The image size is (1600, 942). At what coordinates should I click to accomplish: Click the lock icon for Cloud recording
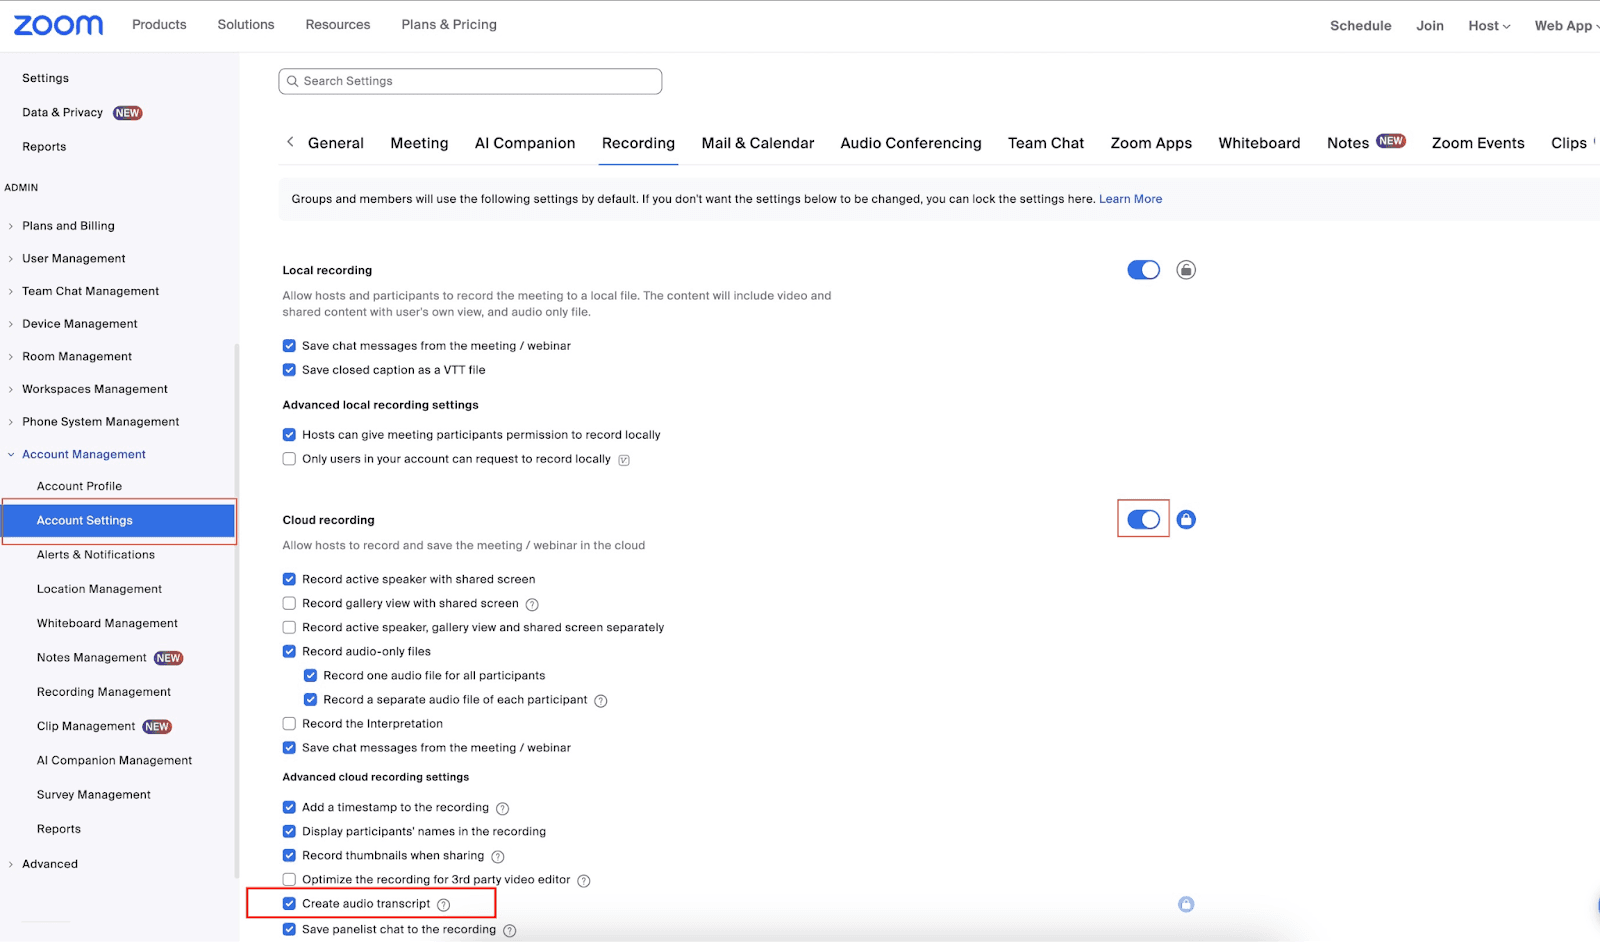click(x=1186, y=520)
